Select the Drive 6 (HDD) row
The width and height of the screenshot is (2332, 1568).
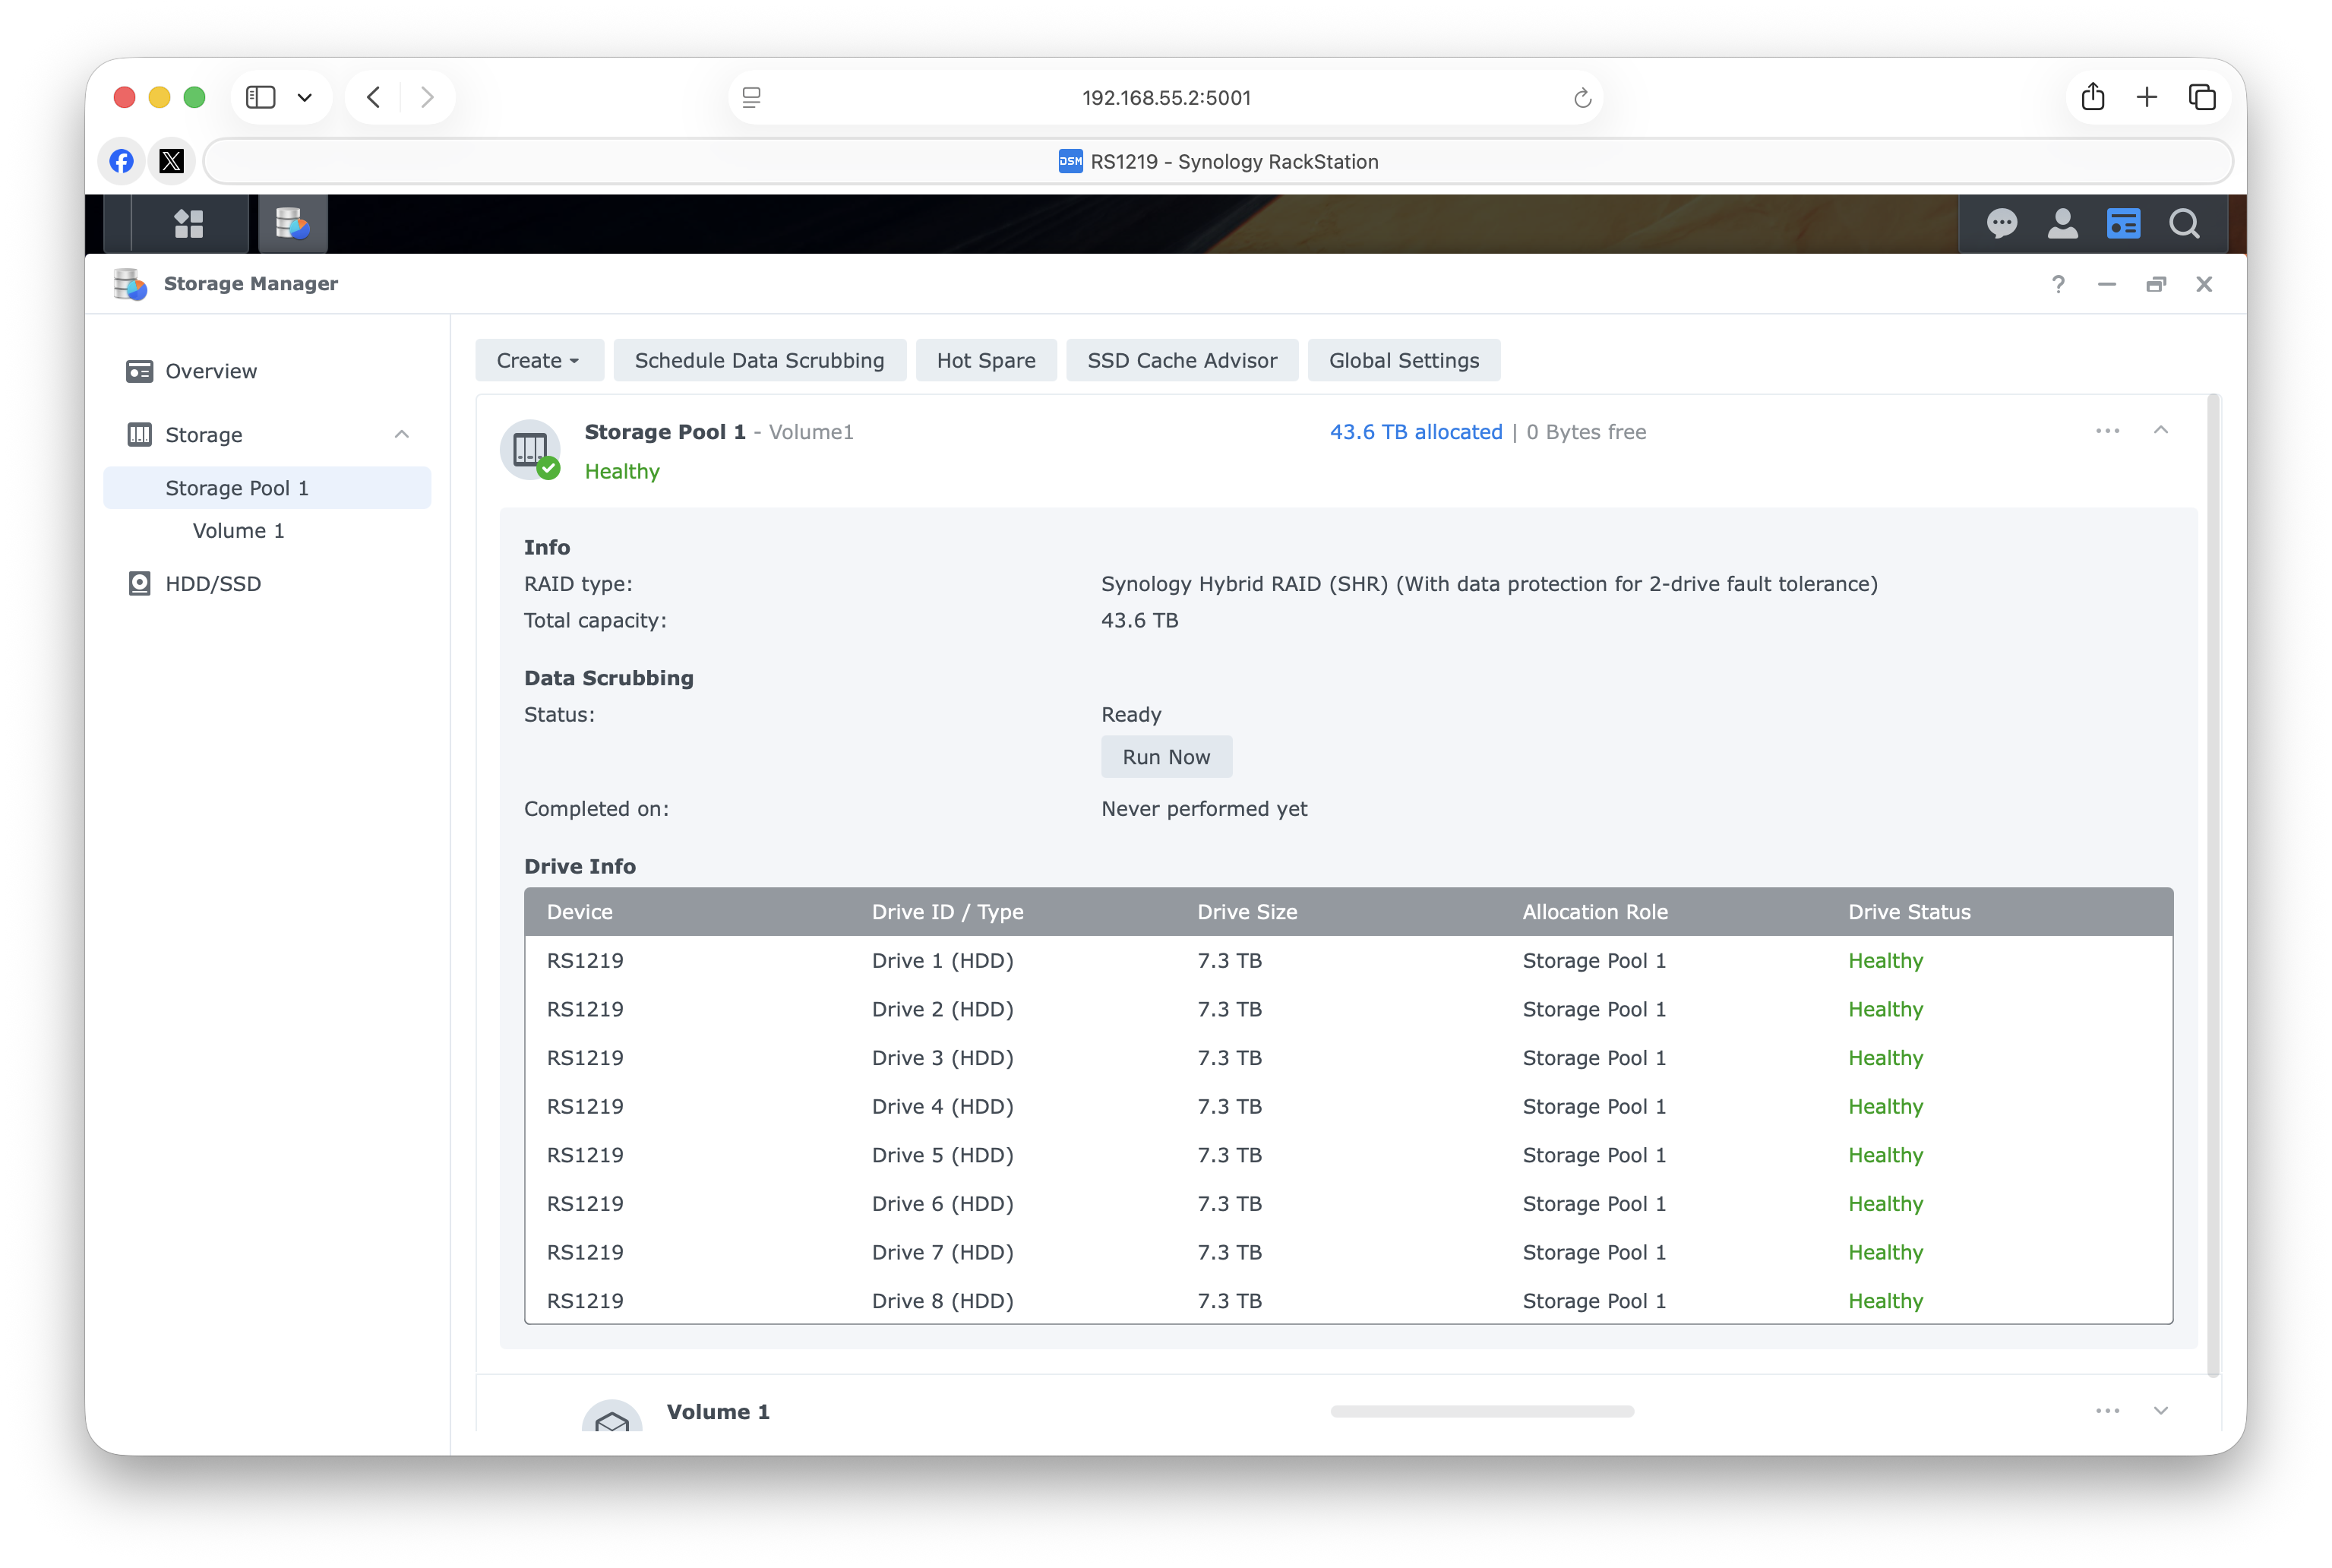coord(1349,1204)
